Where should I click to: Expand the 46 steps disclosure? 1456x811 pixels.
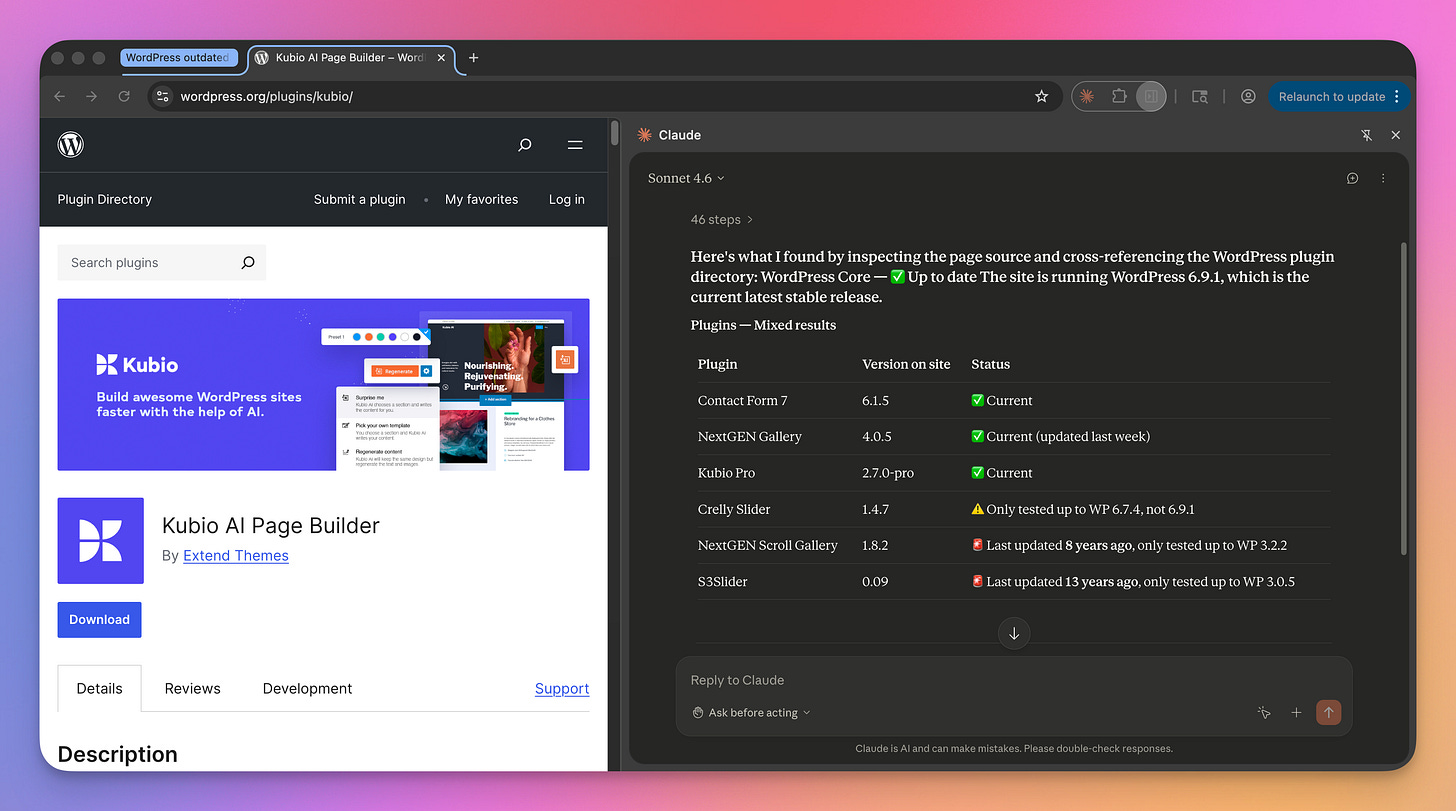point(722,219)
